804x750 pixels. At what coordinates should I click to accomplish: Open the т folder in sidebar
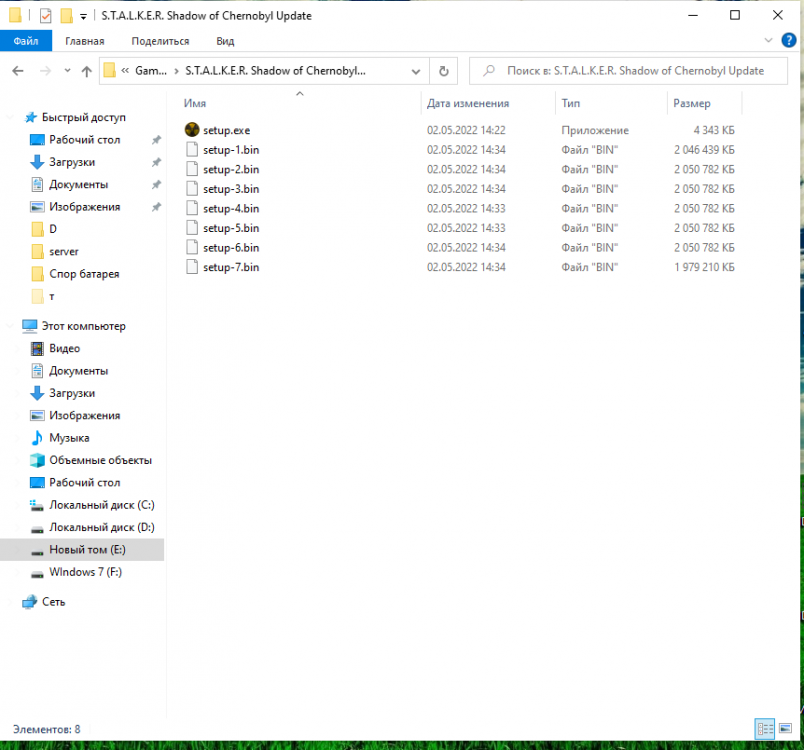[x=51, y=296]
